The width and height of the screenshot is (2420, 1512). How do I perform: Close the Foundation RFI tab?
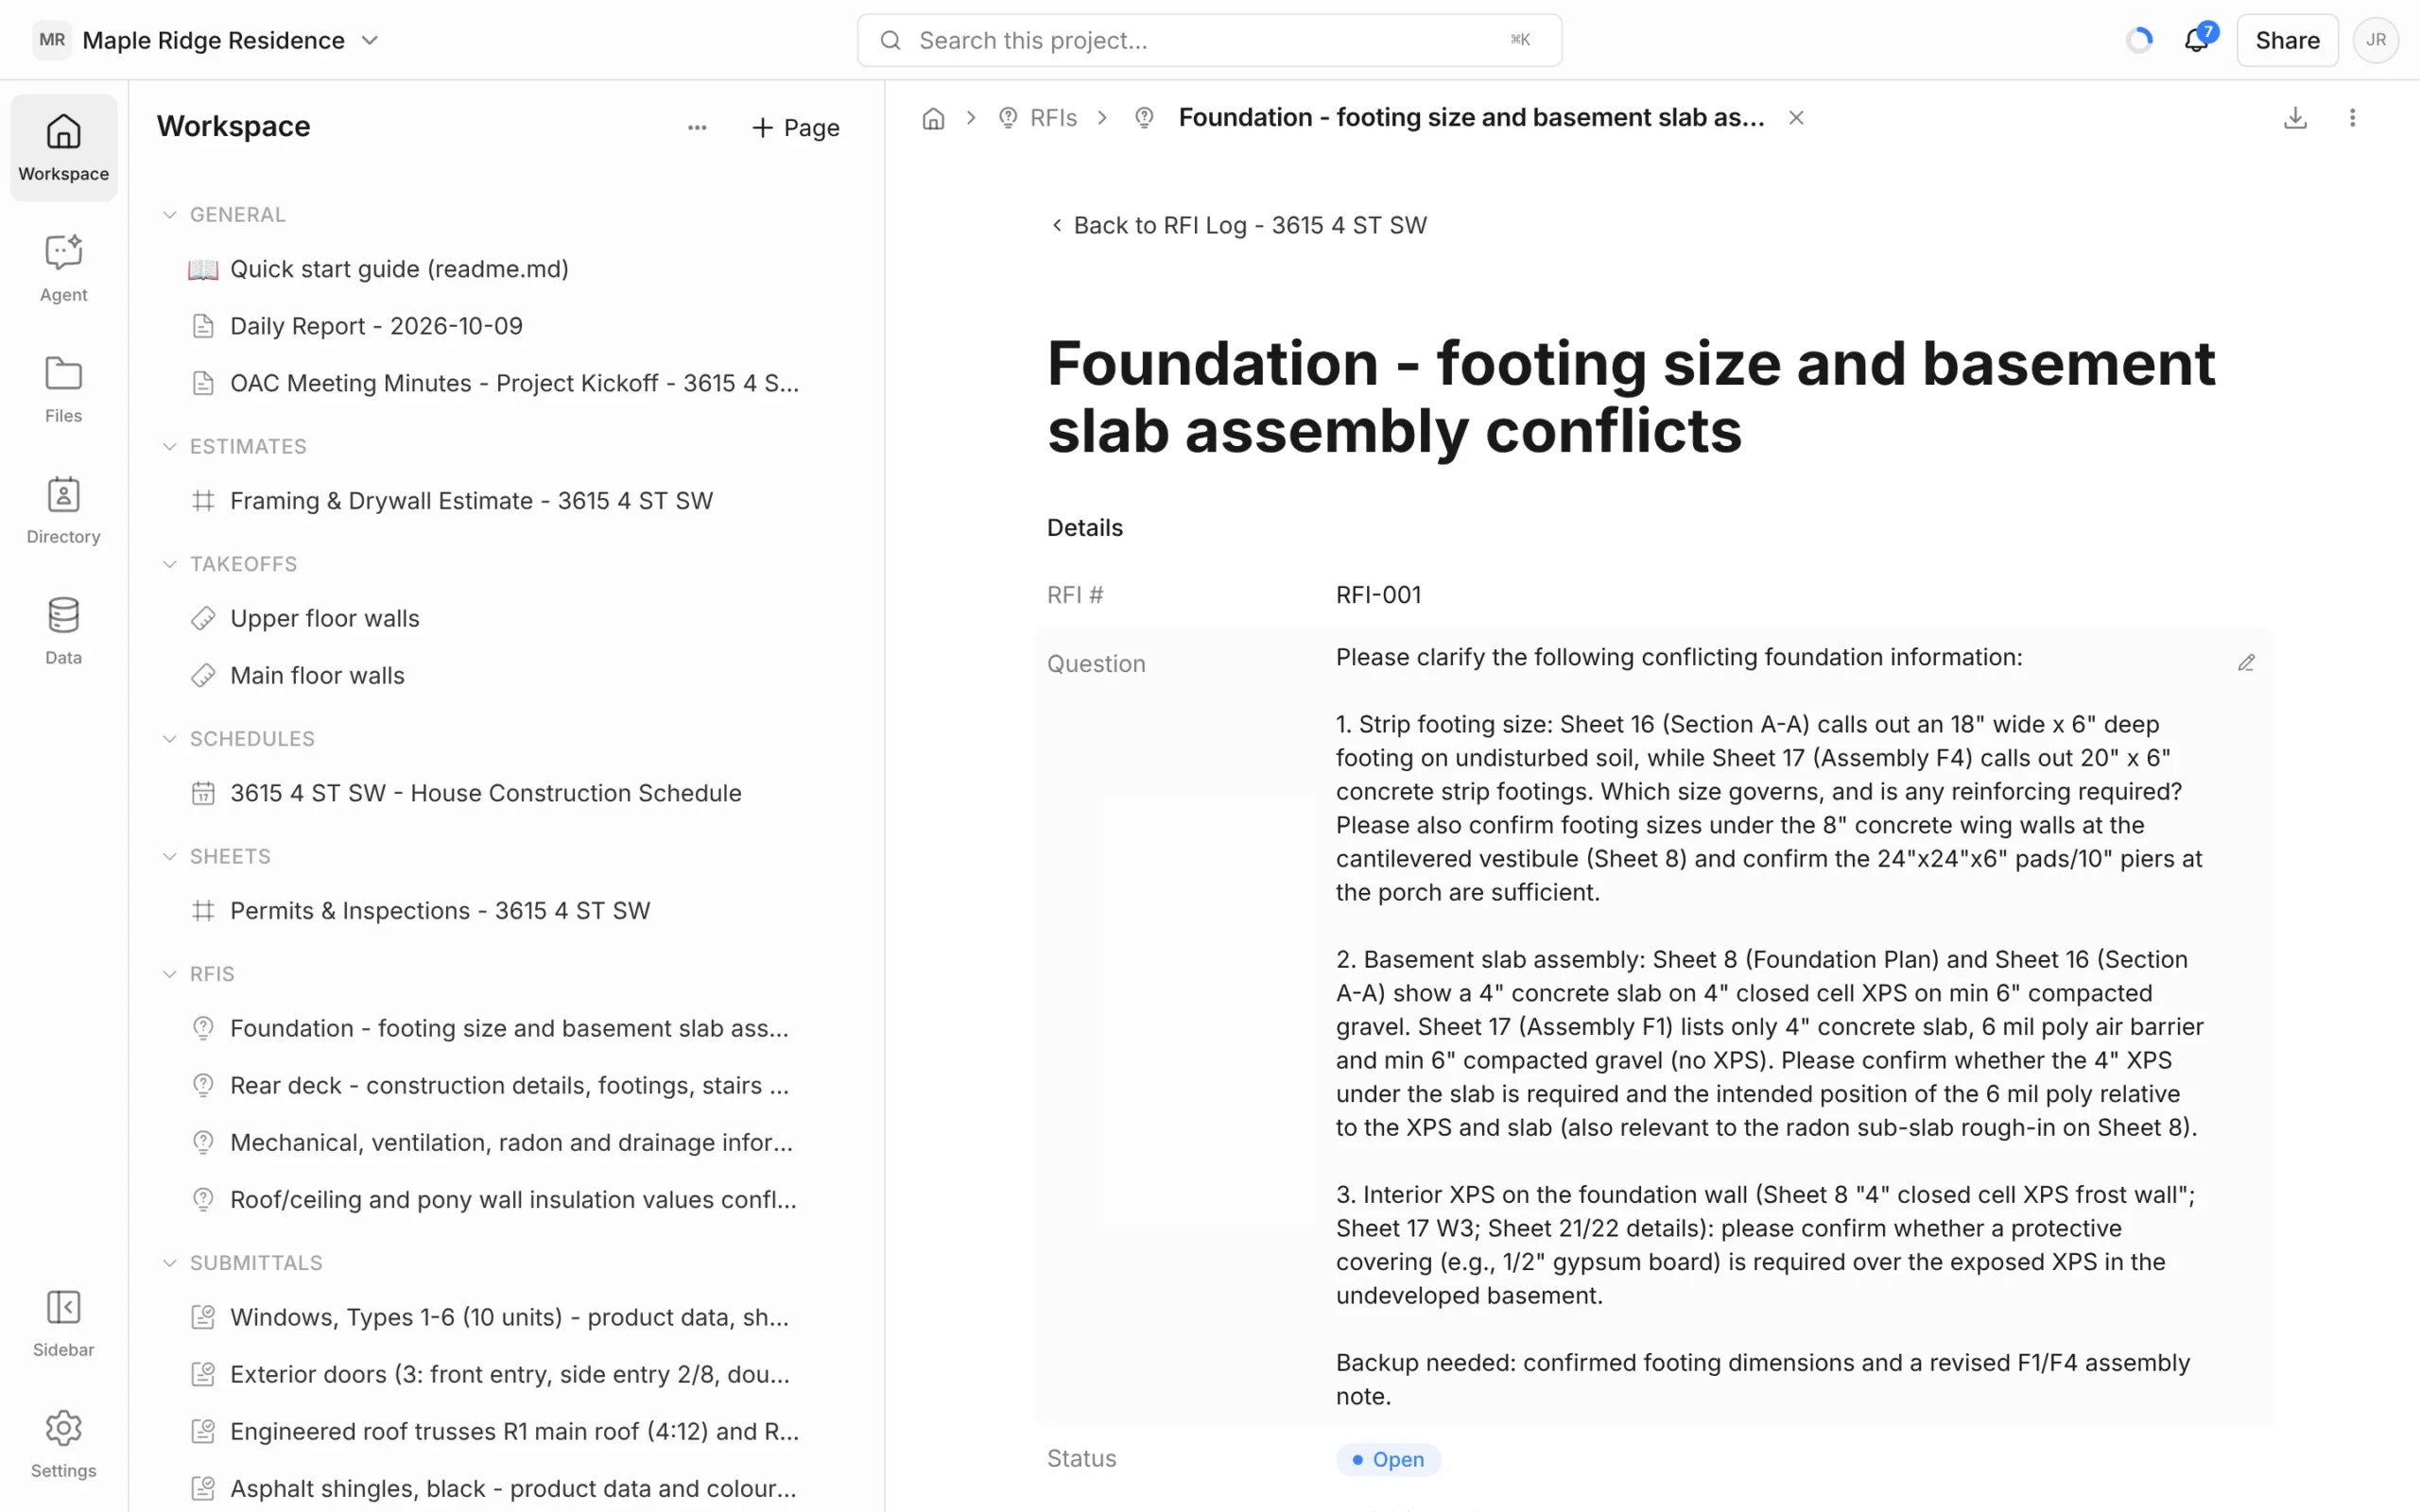click(1796, 118)
